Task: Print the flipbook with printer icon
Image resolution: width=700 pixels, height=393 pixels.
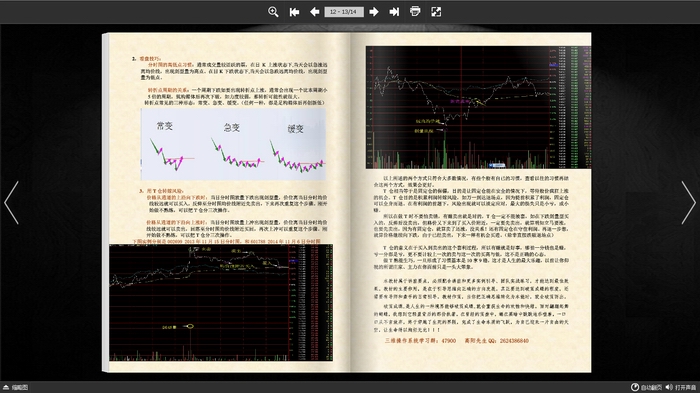Action: click(415, 12)
